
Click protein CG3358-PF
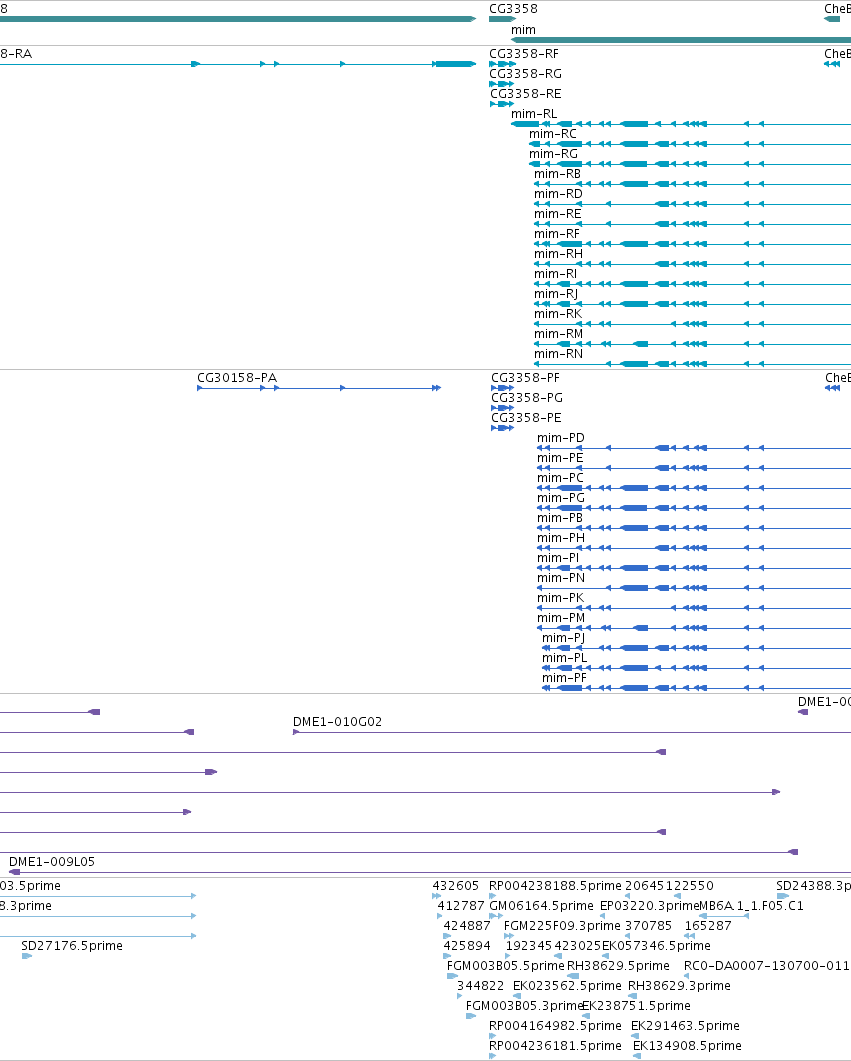pos(526,378)
